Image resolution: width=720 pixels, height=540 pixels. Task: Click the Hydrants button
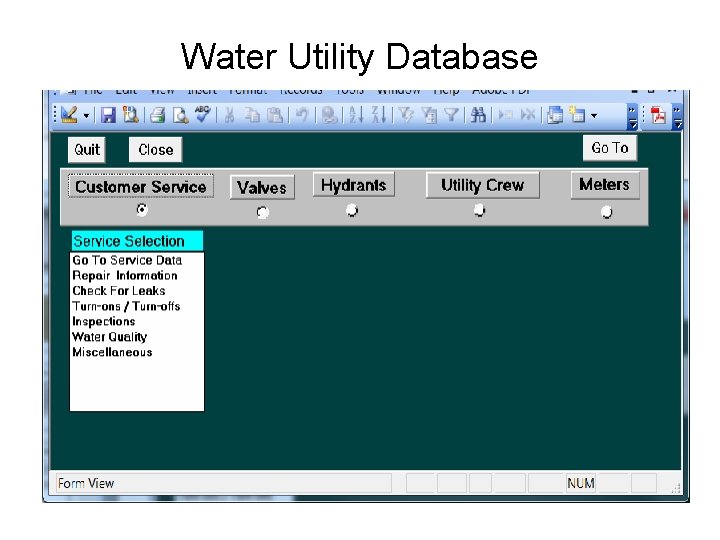354,185
